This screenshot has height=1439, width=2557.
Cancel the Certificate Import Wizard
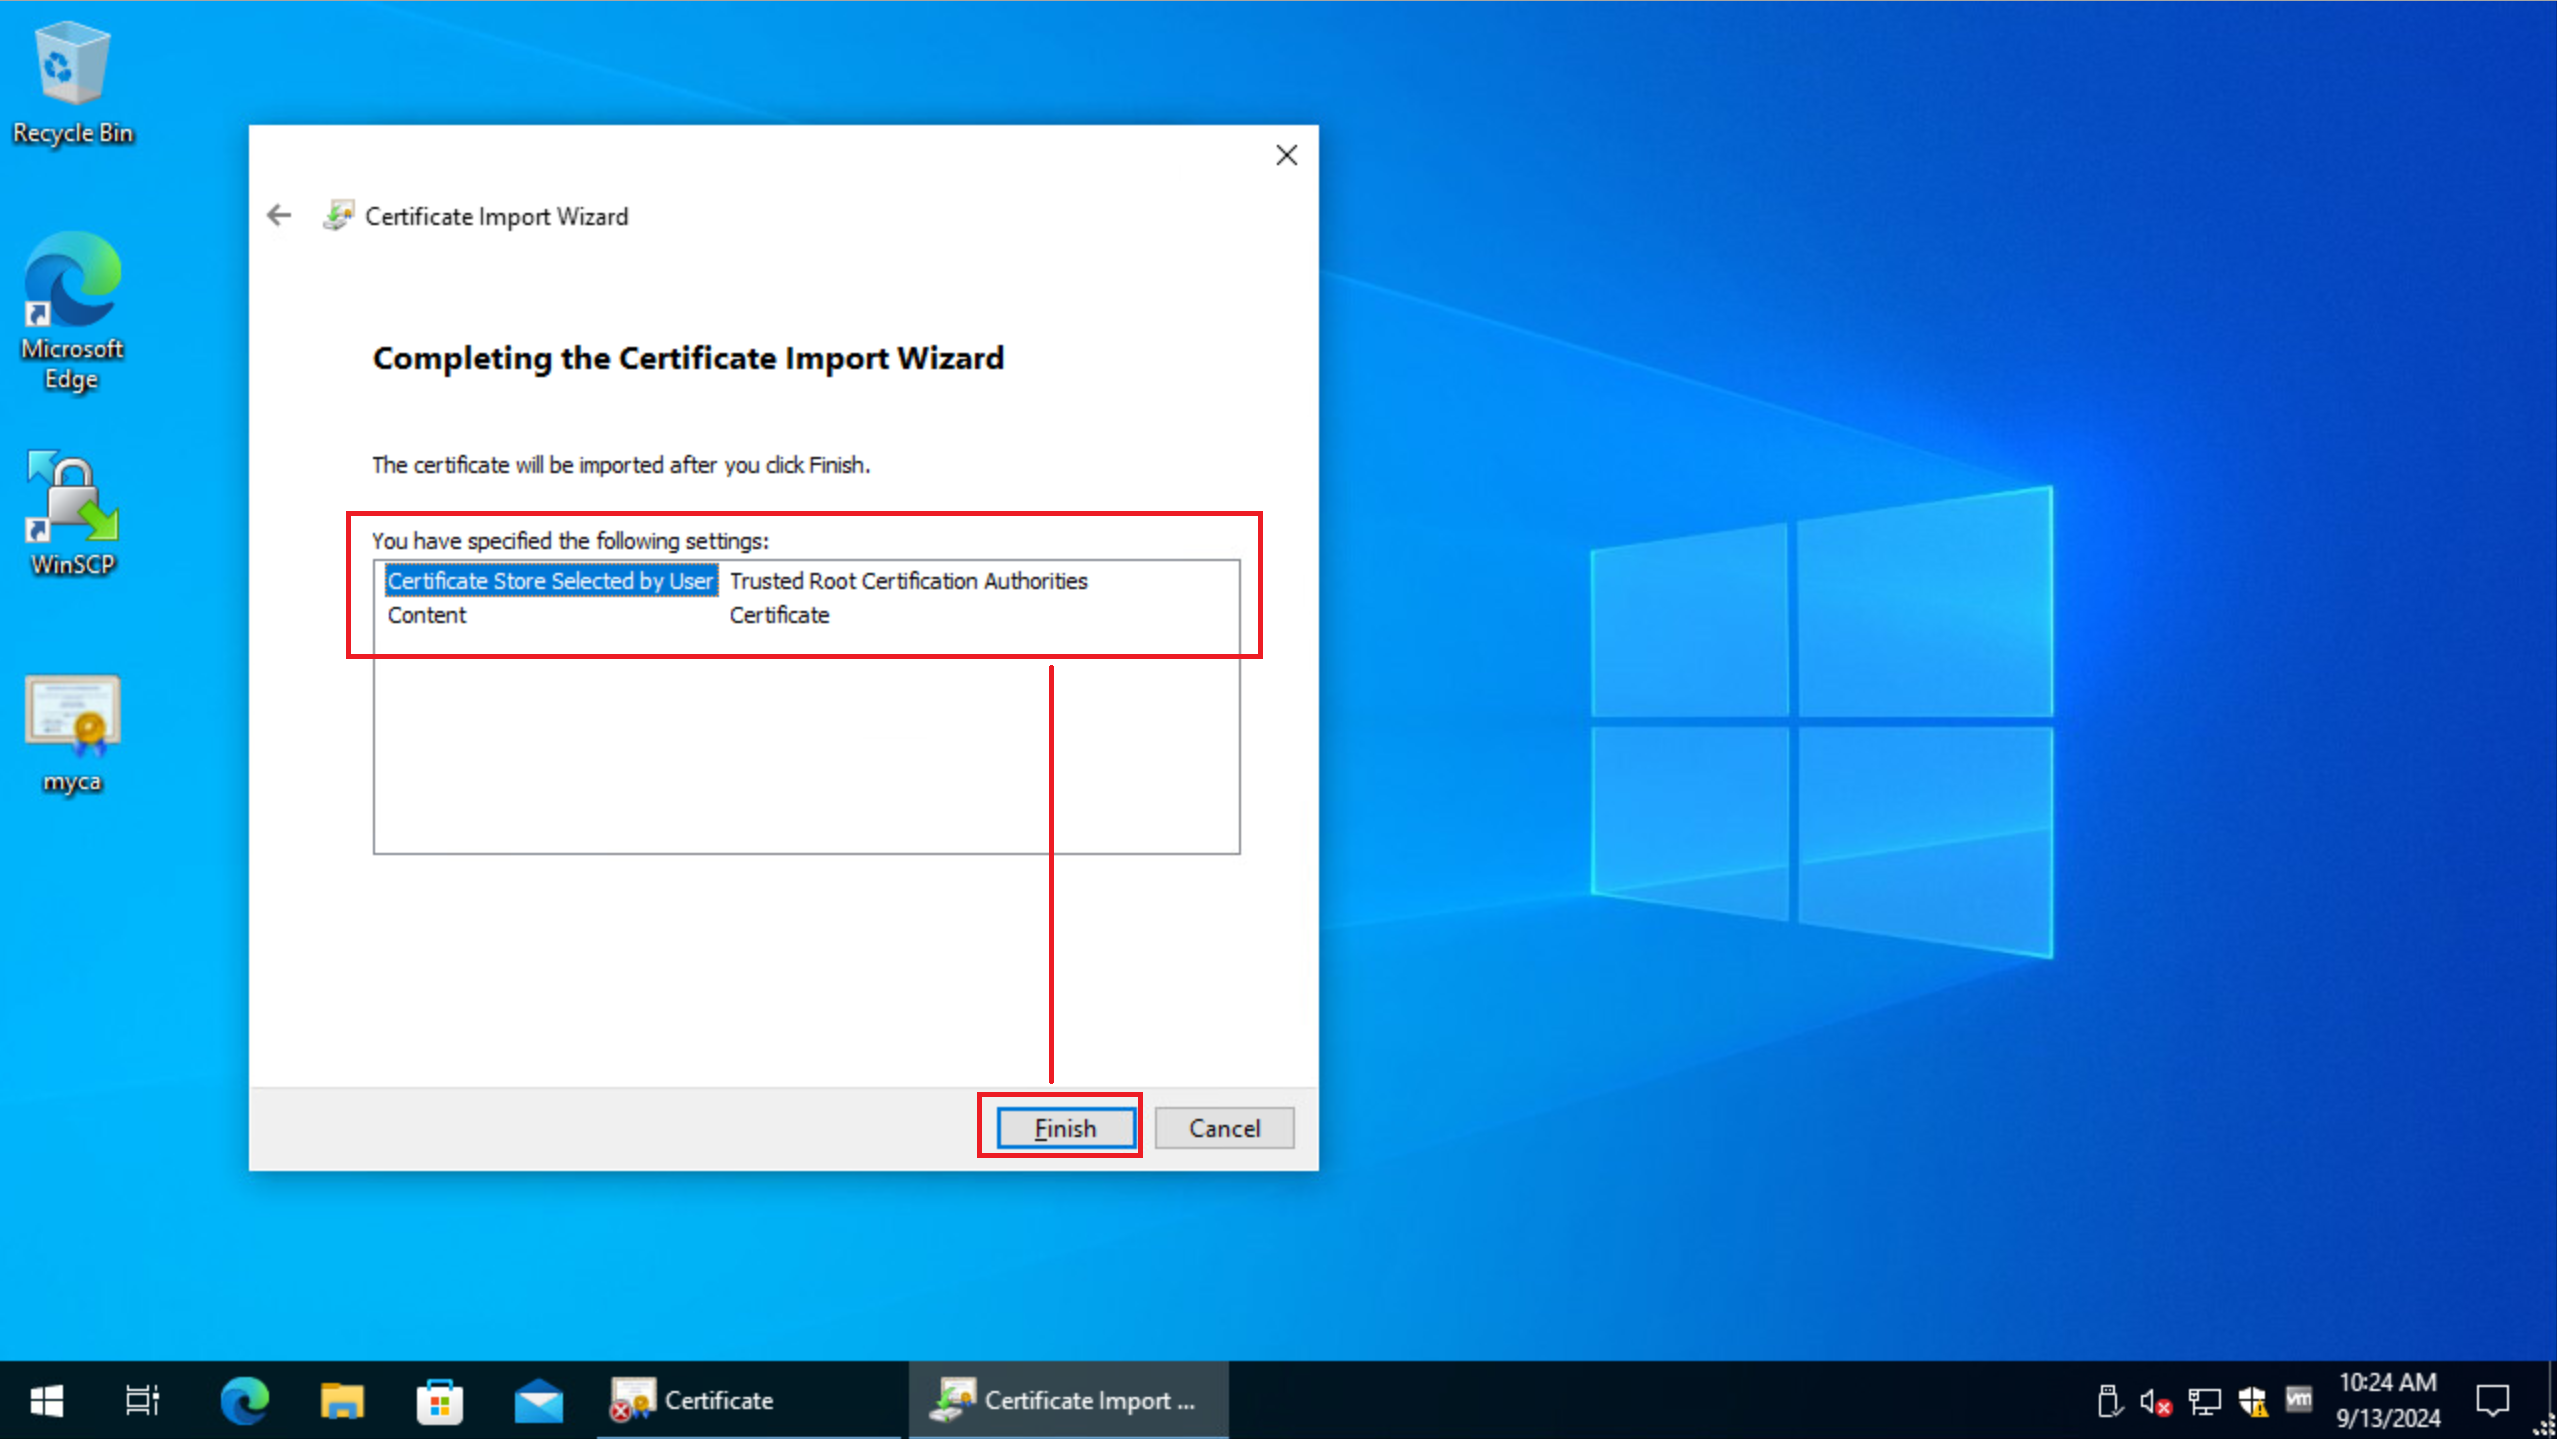point(1224,1128)
